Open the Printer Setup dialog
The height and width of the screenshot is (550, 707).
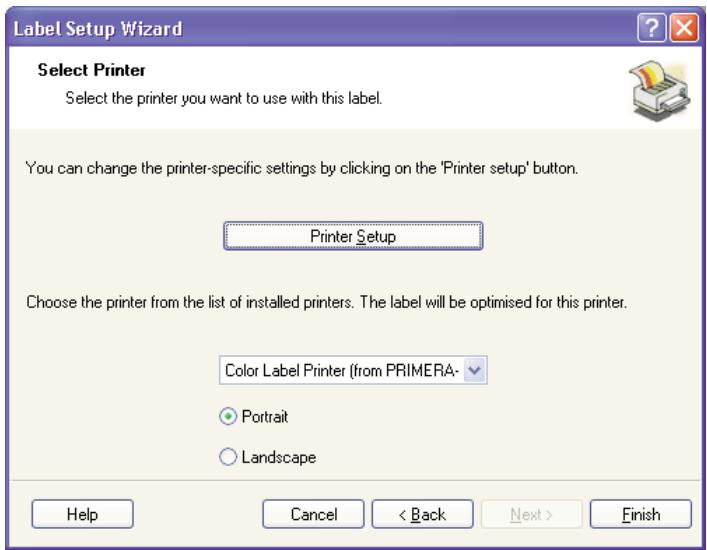(354, 236)
